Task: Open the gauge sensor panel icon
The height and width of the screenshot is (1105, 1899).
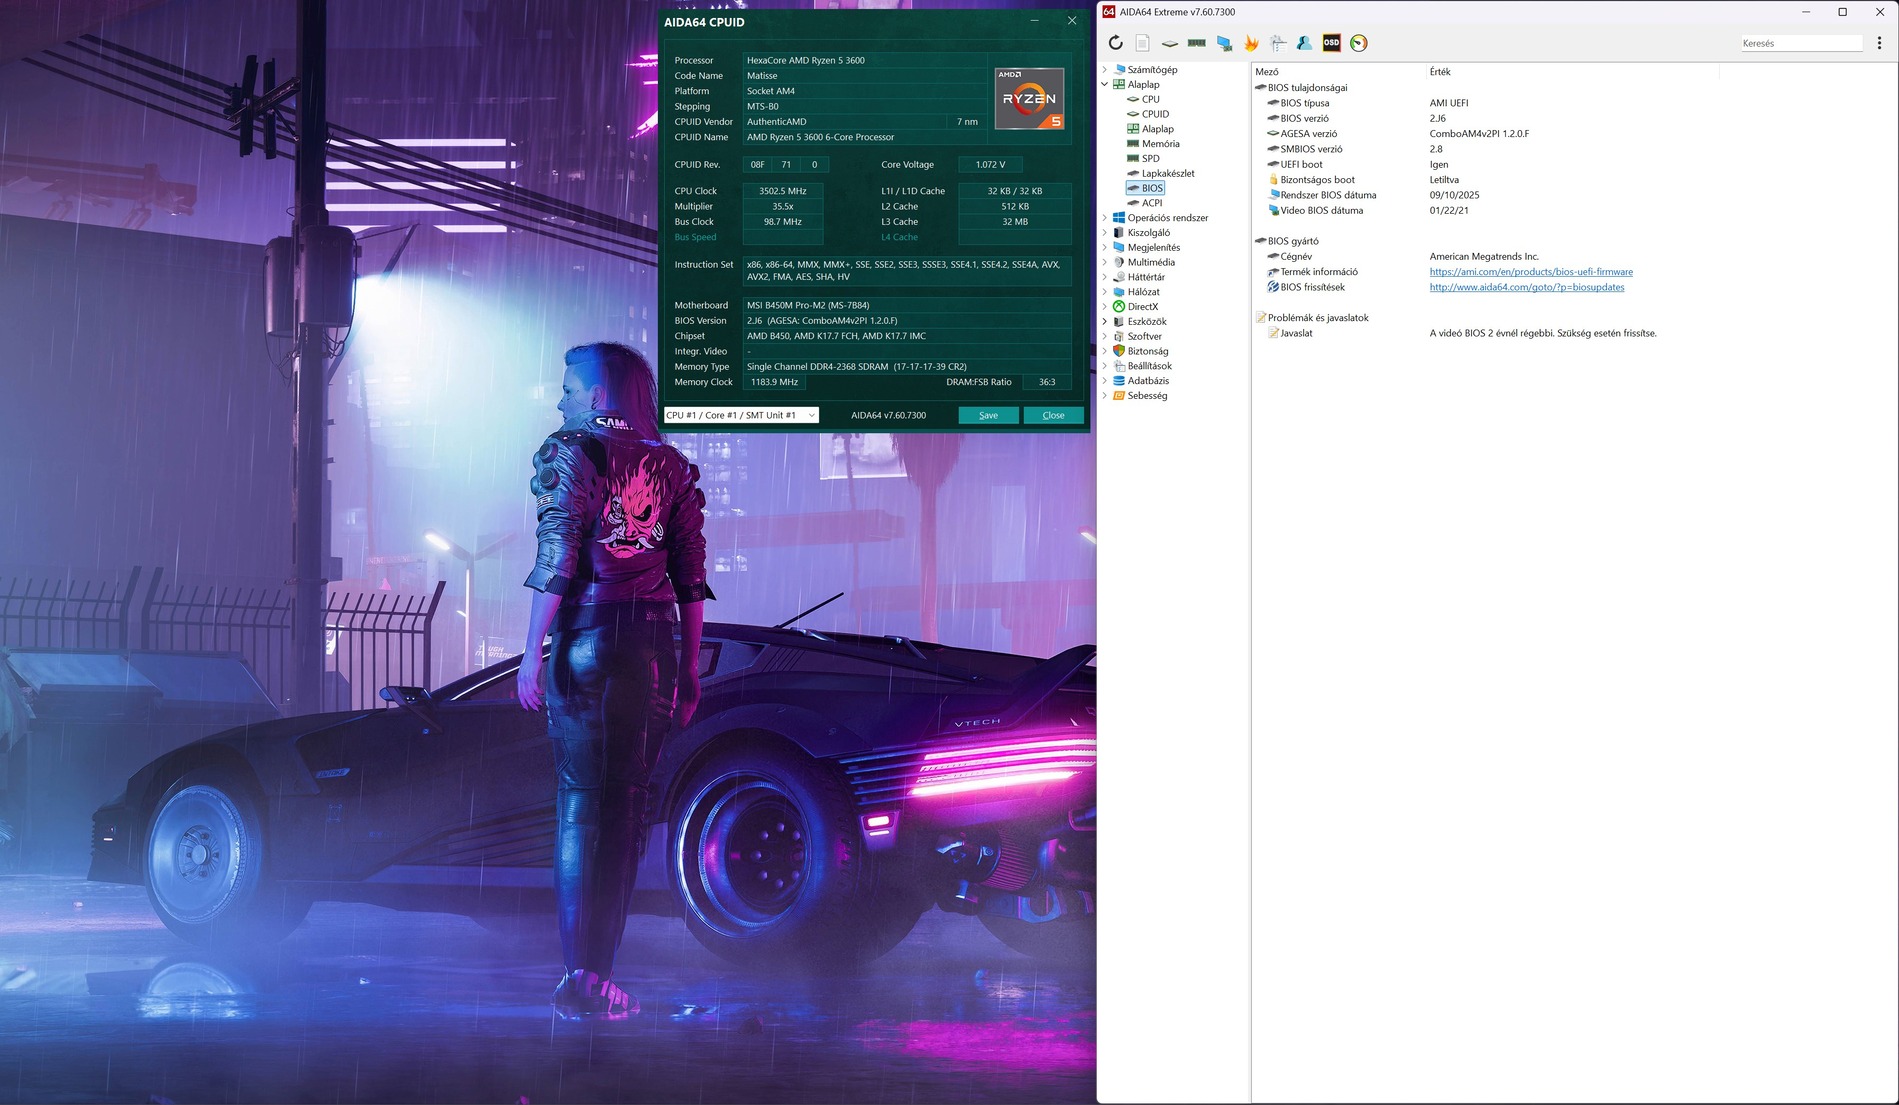Action: (x=1358, y=43)
